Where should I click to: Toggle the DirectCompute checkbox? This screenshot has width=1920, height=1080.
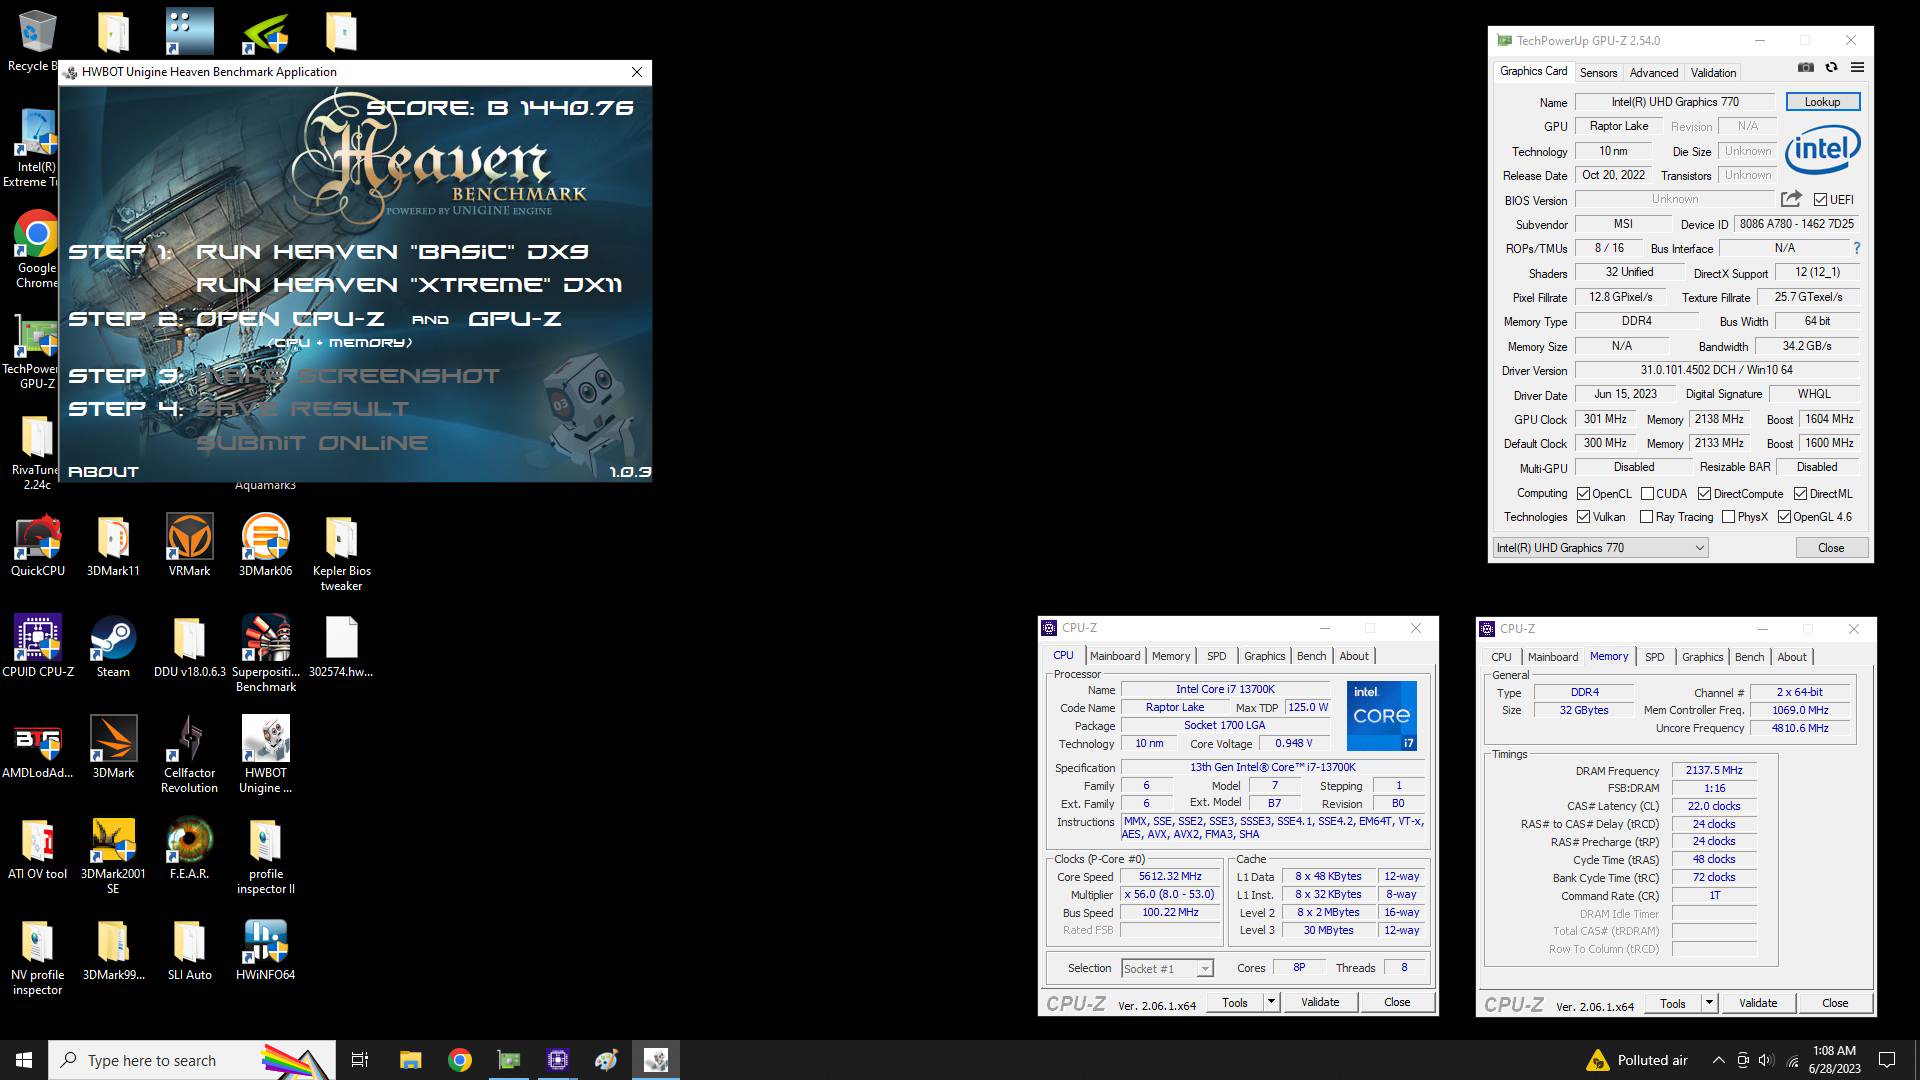coord(1704,494)
